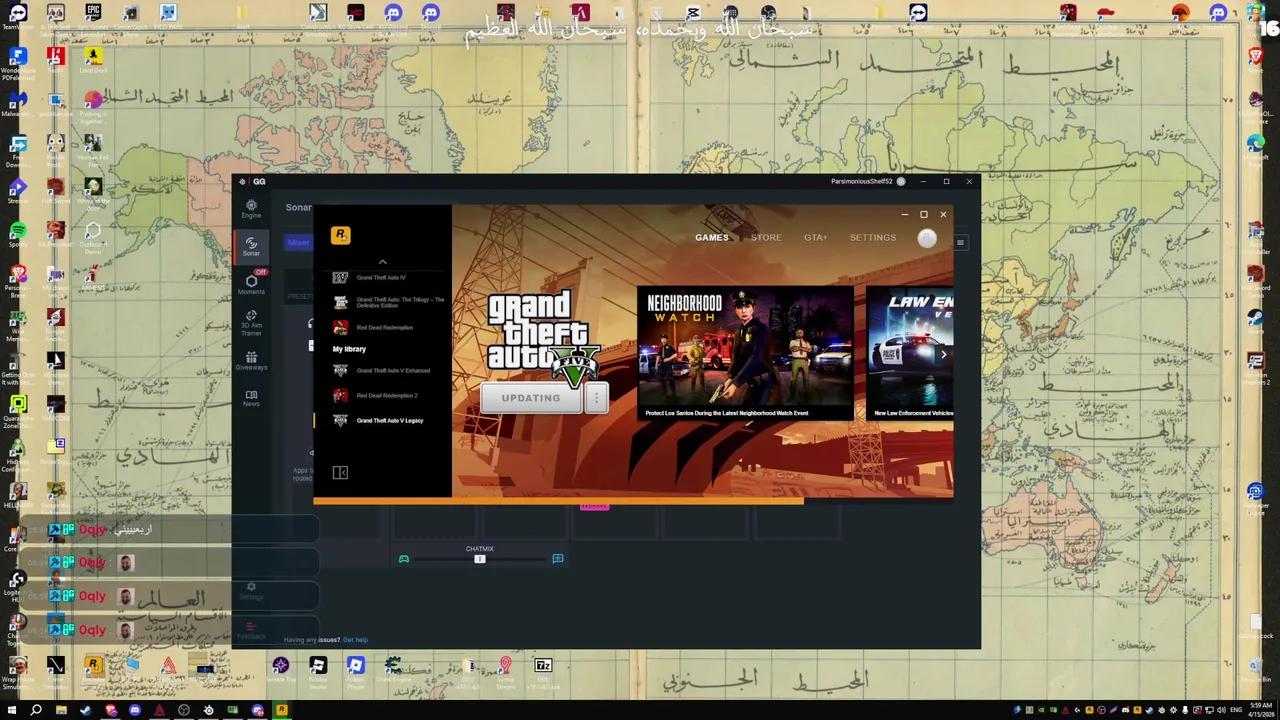Image resolution: width=1280 pixels, height=720 pixels.
Task: Open the Roblox Studio desktop shortcut
Action: point(318,669)
